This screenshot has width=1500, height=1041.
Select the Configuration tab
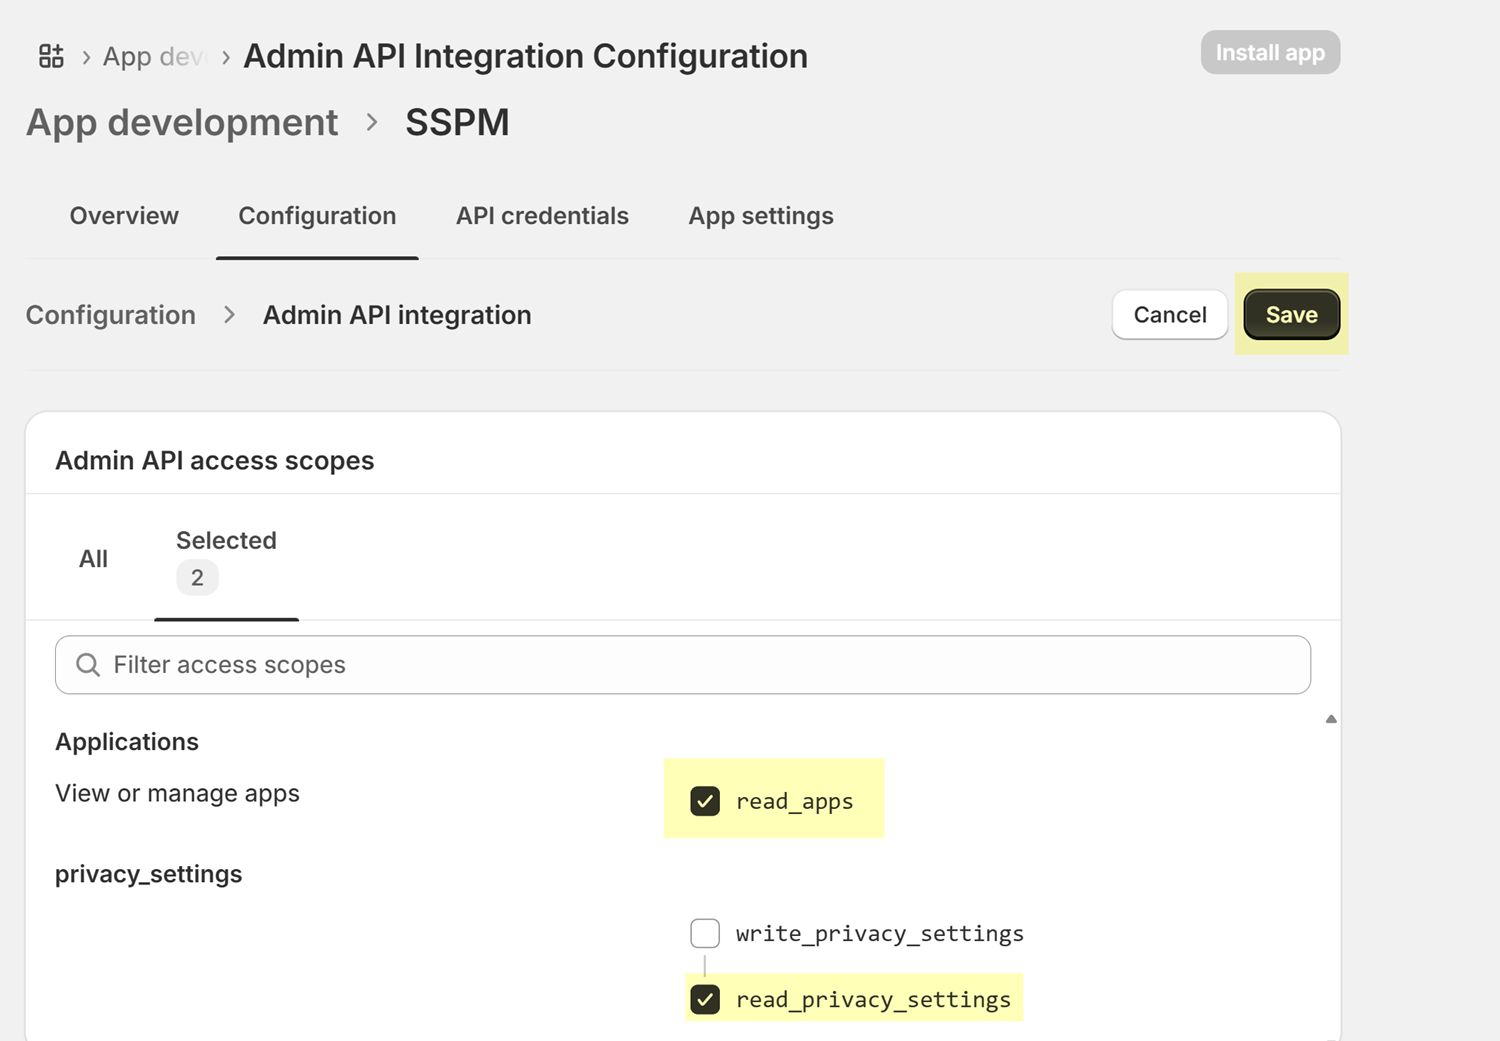[317, 216]
